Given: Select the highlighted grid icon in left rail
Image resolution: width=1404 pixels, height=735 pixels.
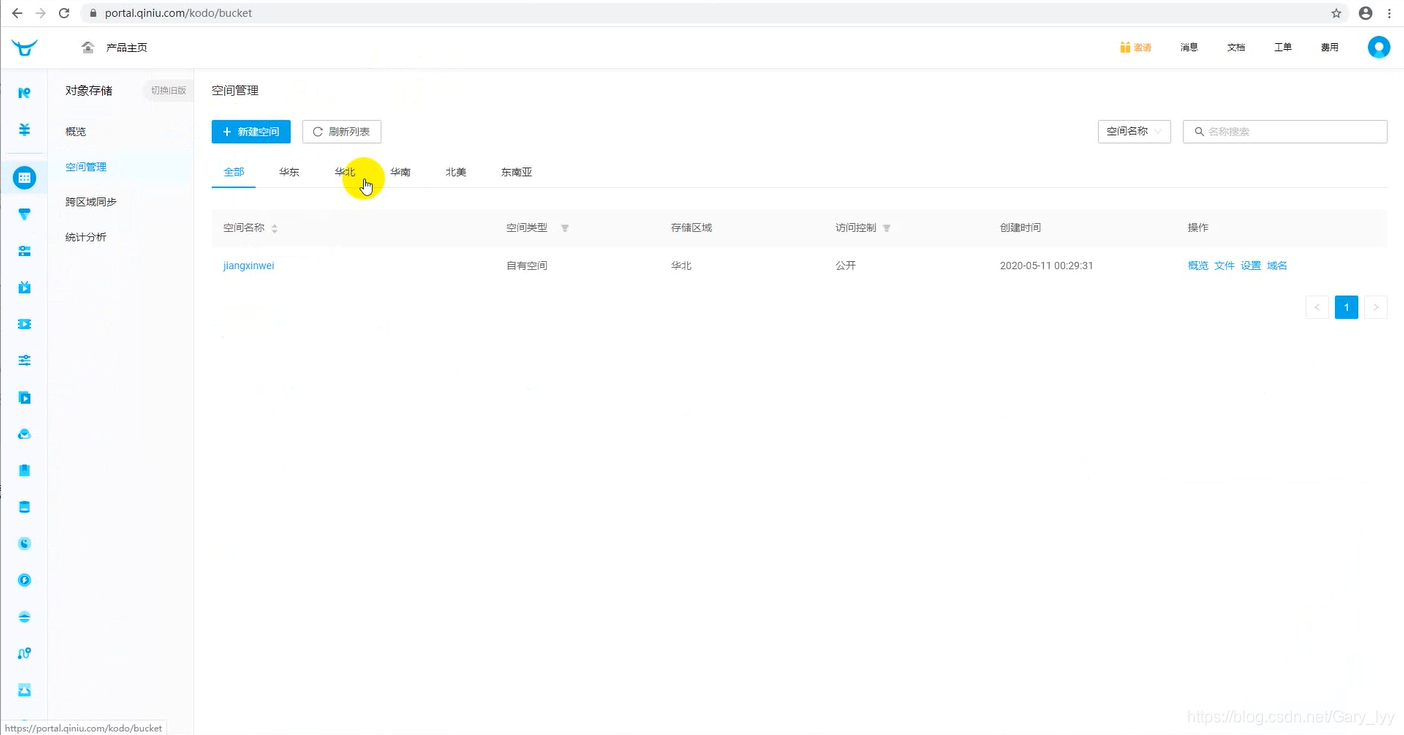Looking at the screenshot, I should coord(25,178).
